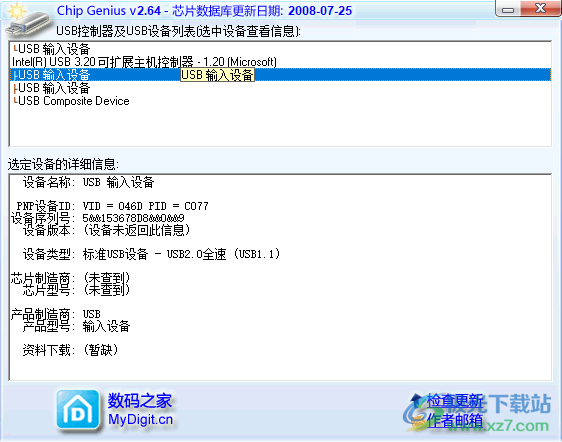Click the 产品制造商 USB line
The width and height of the screenshot is (562, 442).
click(x=56, y=314)
